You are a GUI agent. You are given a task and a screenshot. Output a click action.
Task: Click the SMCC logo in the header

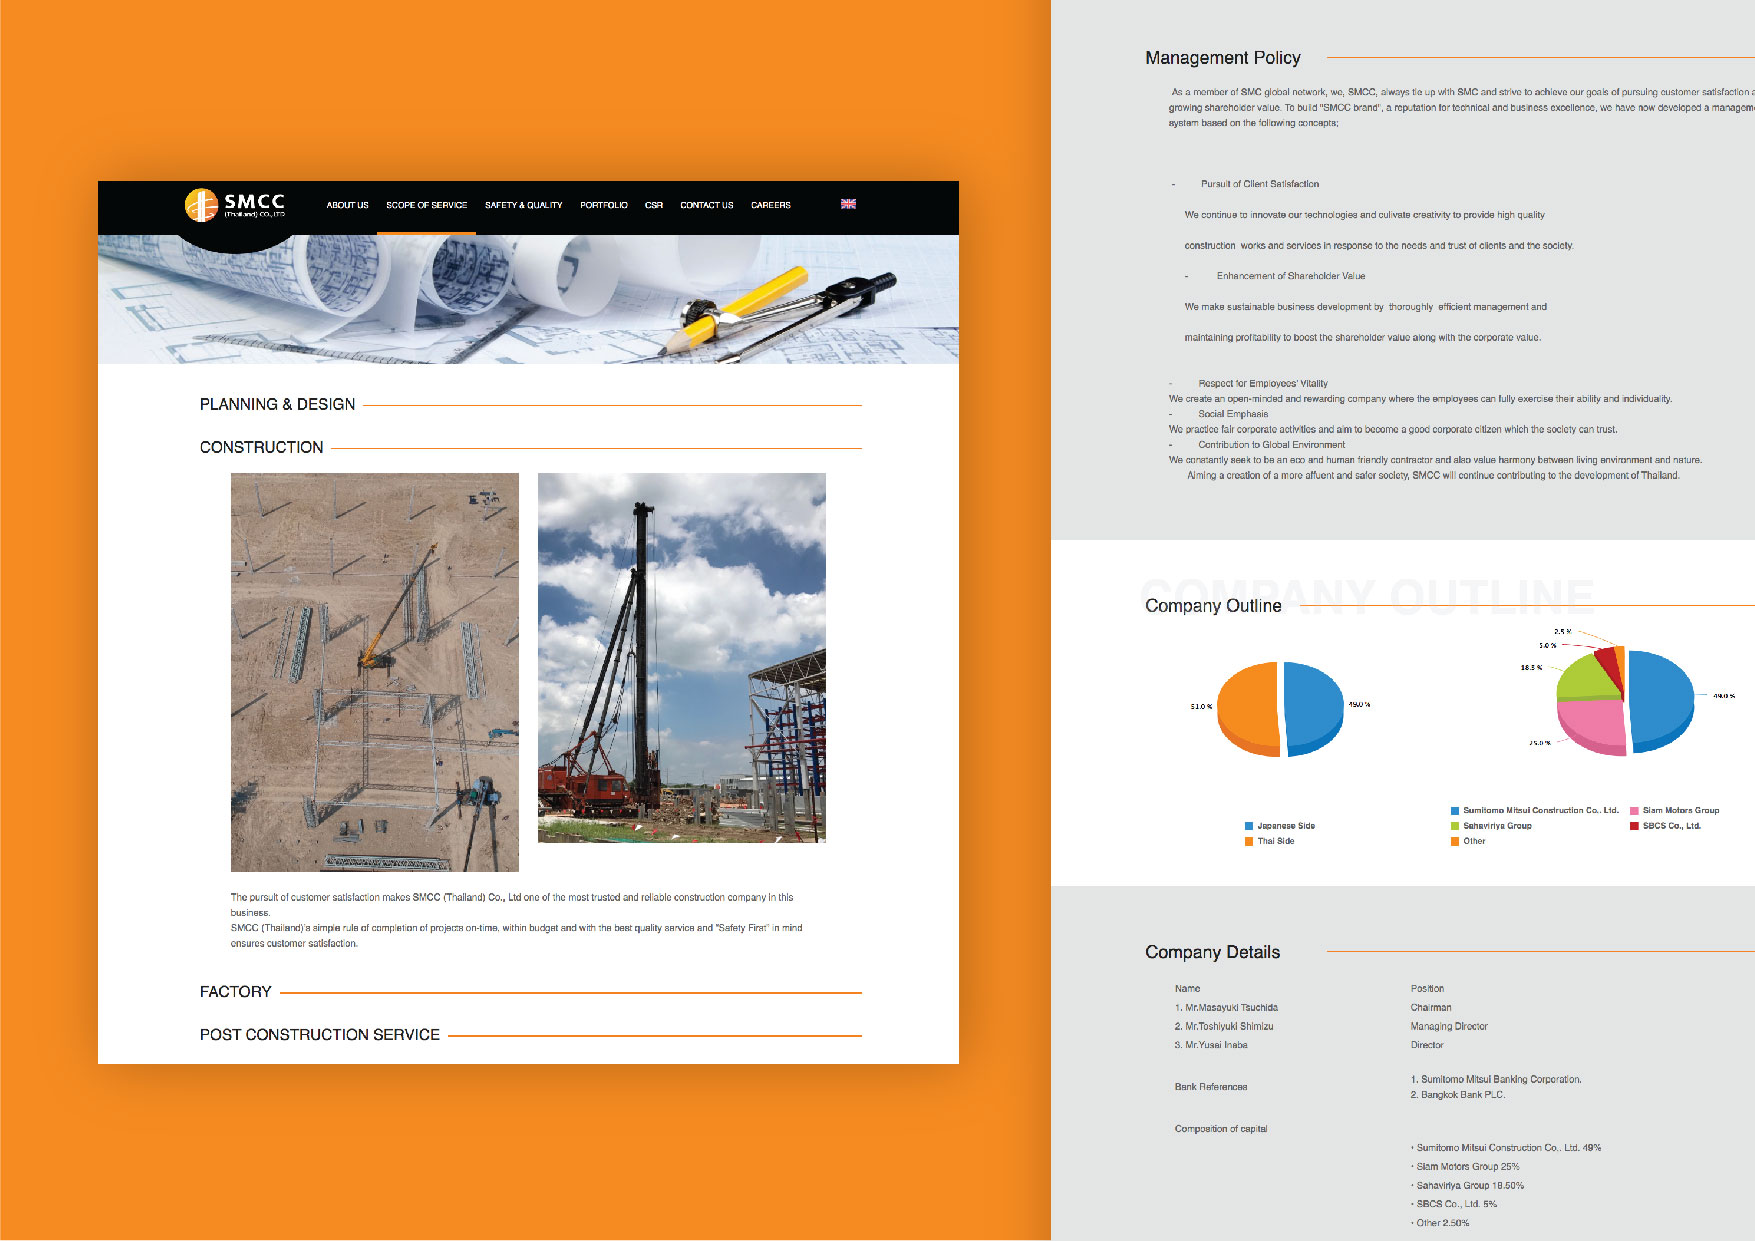(x=235, y=204)
